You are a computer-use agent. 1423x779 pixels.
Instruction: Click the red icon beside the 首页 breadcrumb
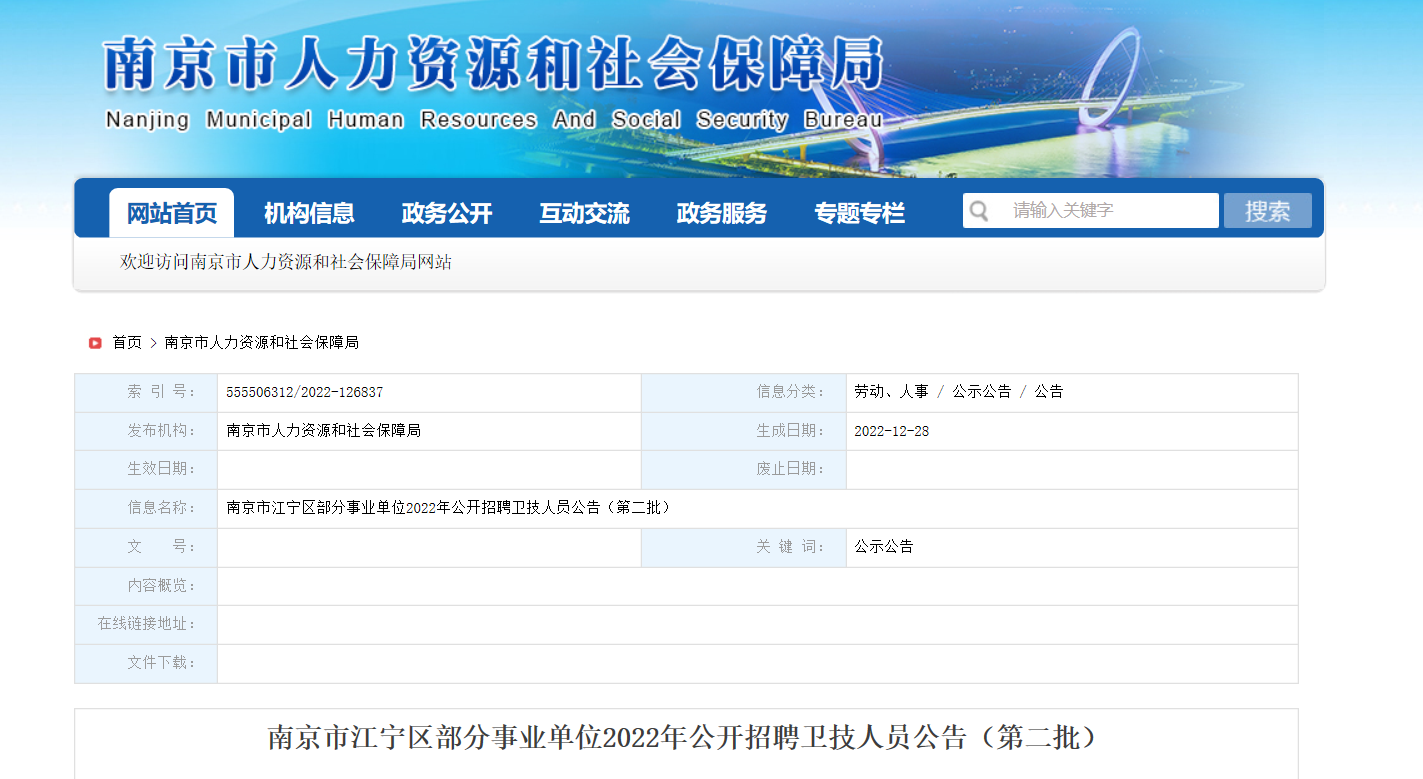pos(95,343)
